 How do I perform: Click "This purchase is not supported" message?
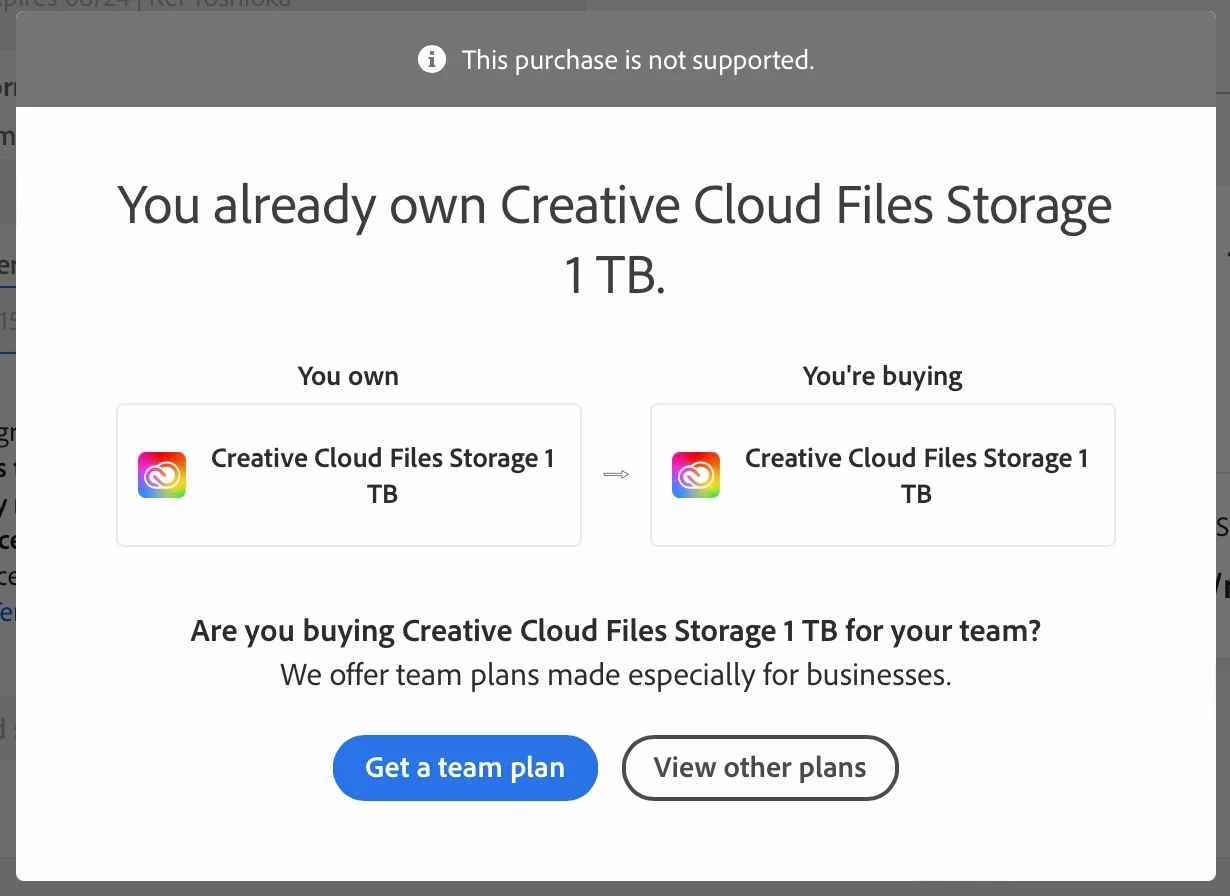[x=638, y=60]
